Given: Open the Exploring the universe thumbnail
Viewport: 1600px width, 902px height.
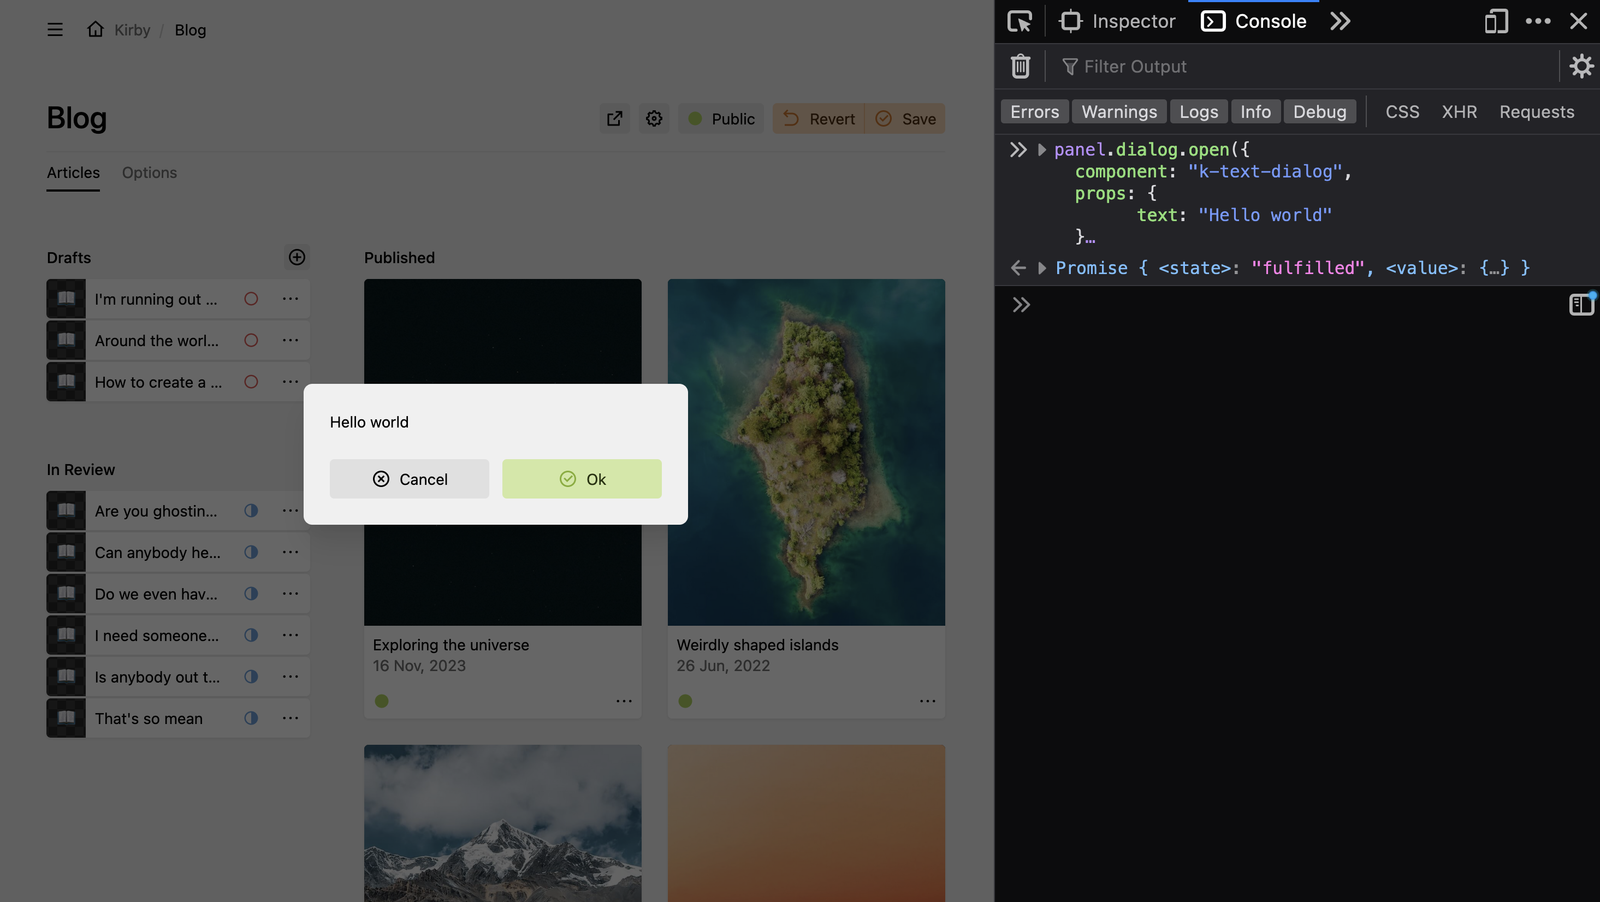Looking at the screenshot, I should click(503, 452).
